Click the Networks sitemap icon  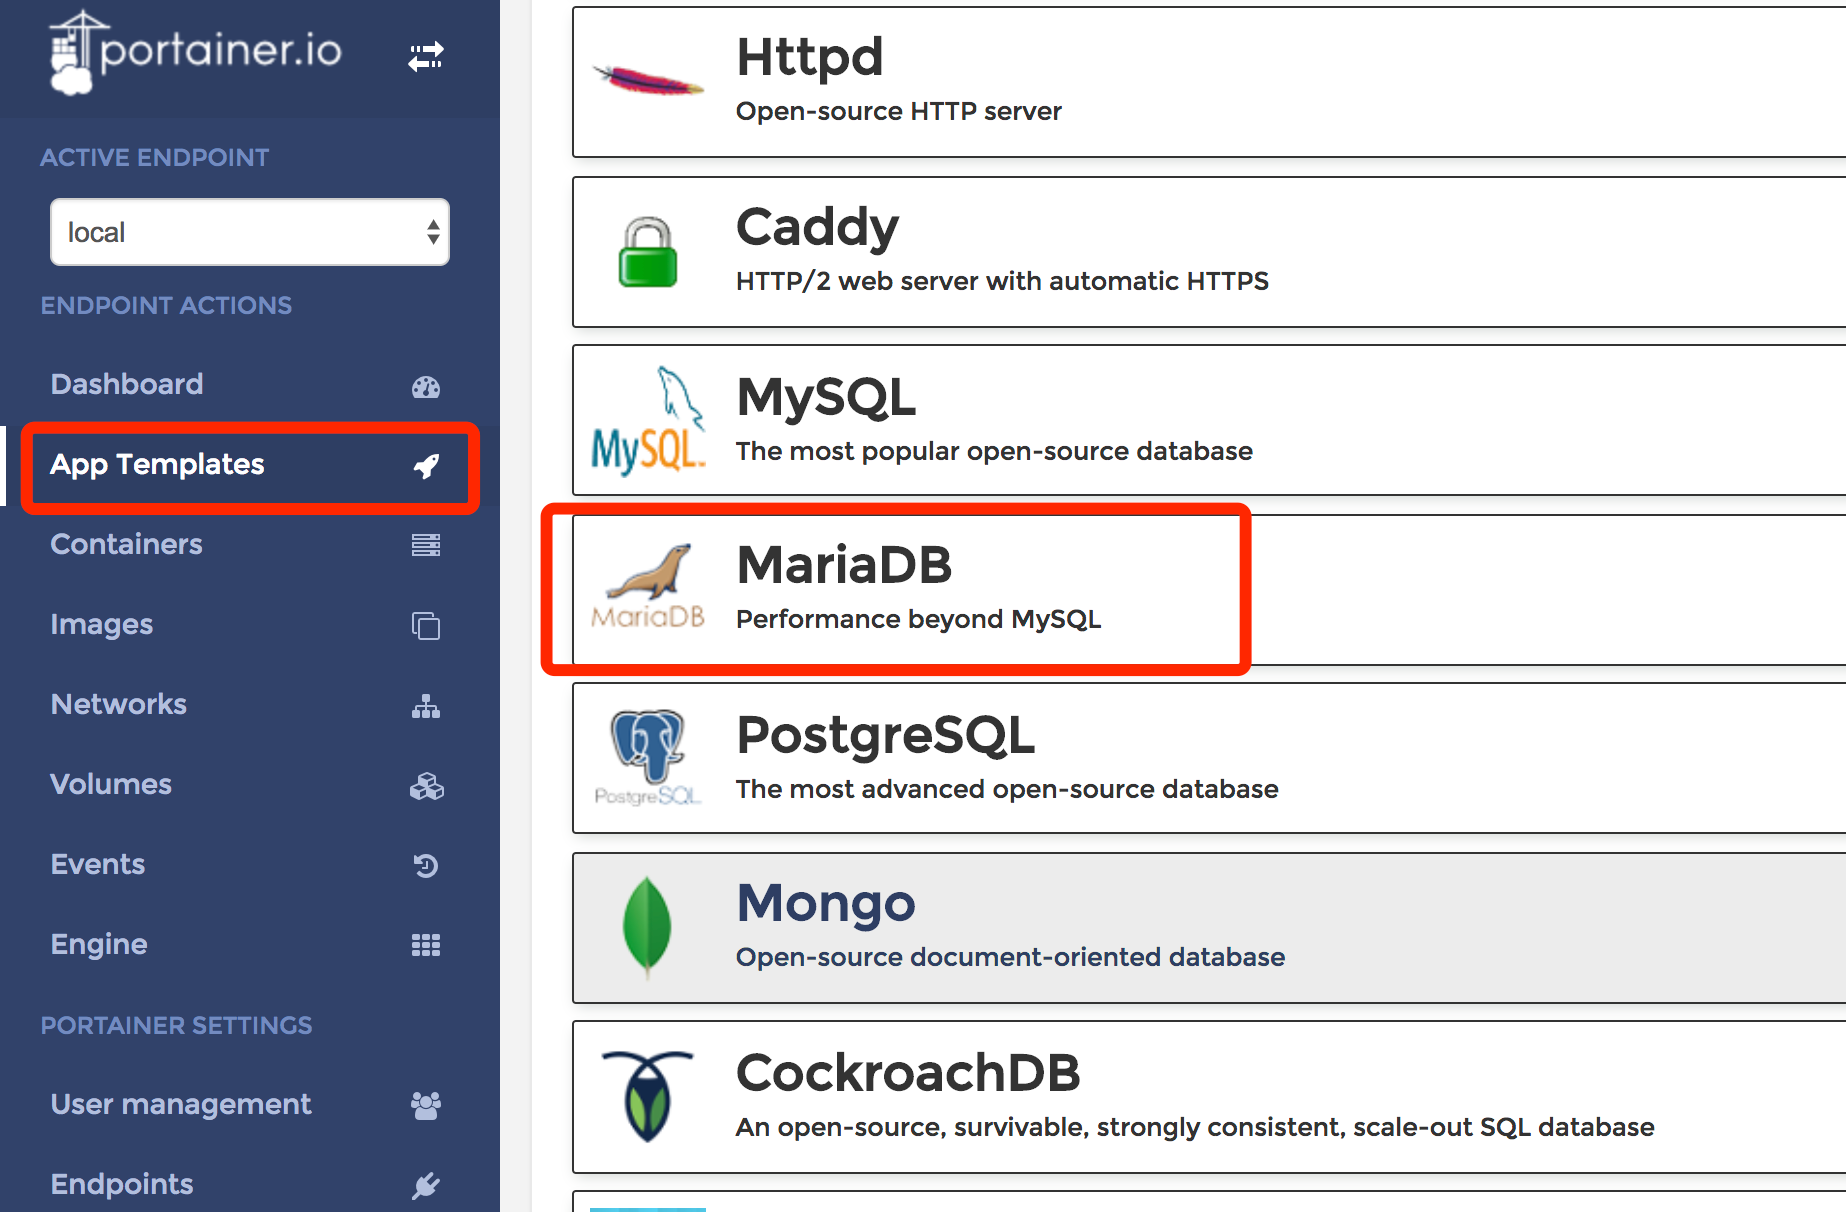(x=426, y=706)
